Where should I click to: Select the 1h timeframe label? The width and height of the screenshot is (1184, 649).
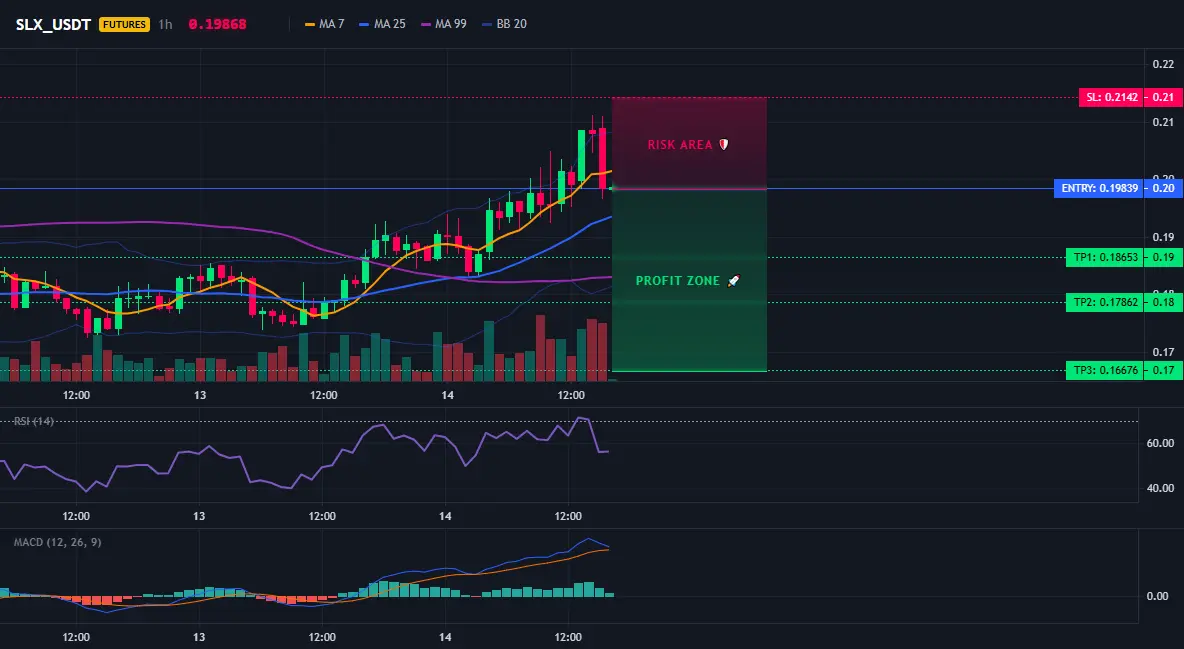coord(165,24)
